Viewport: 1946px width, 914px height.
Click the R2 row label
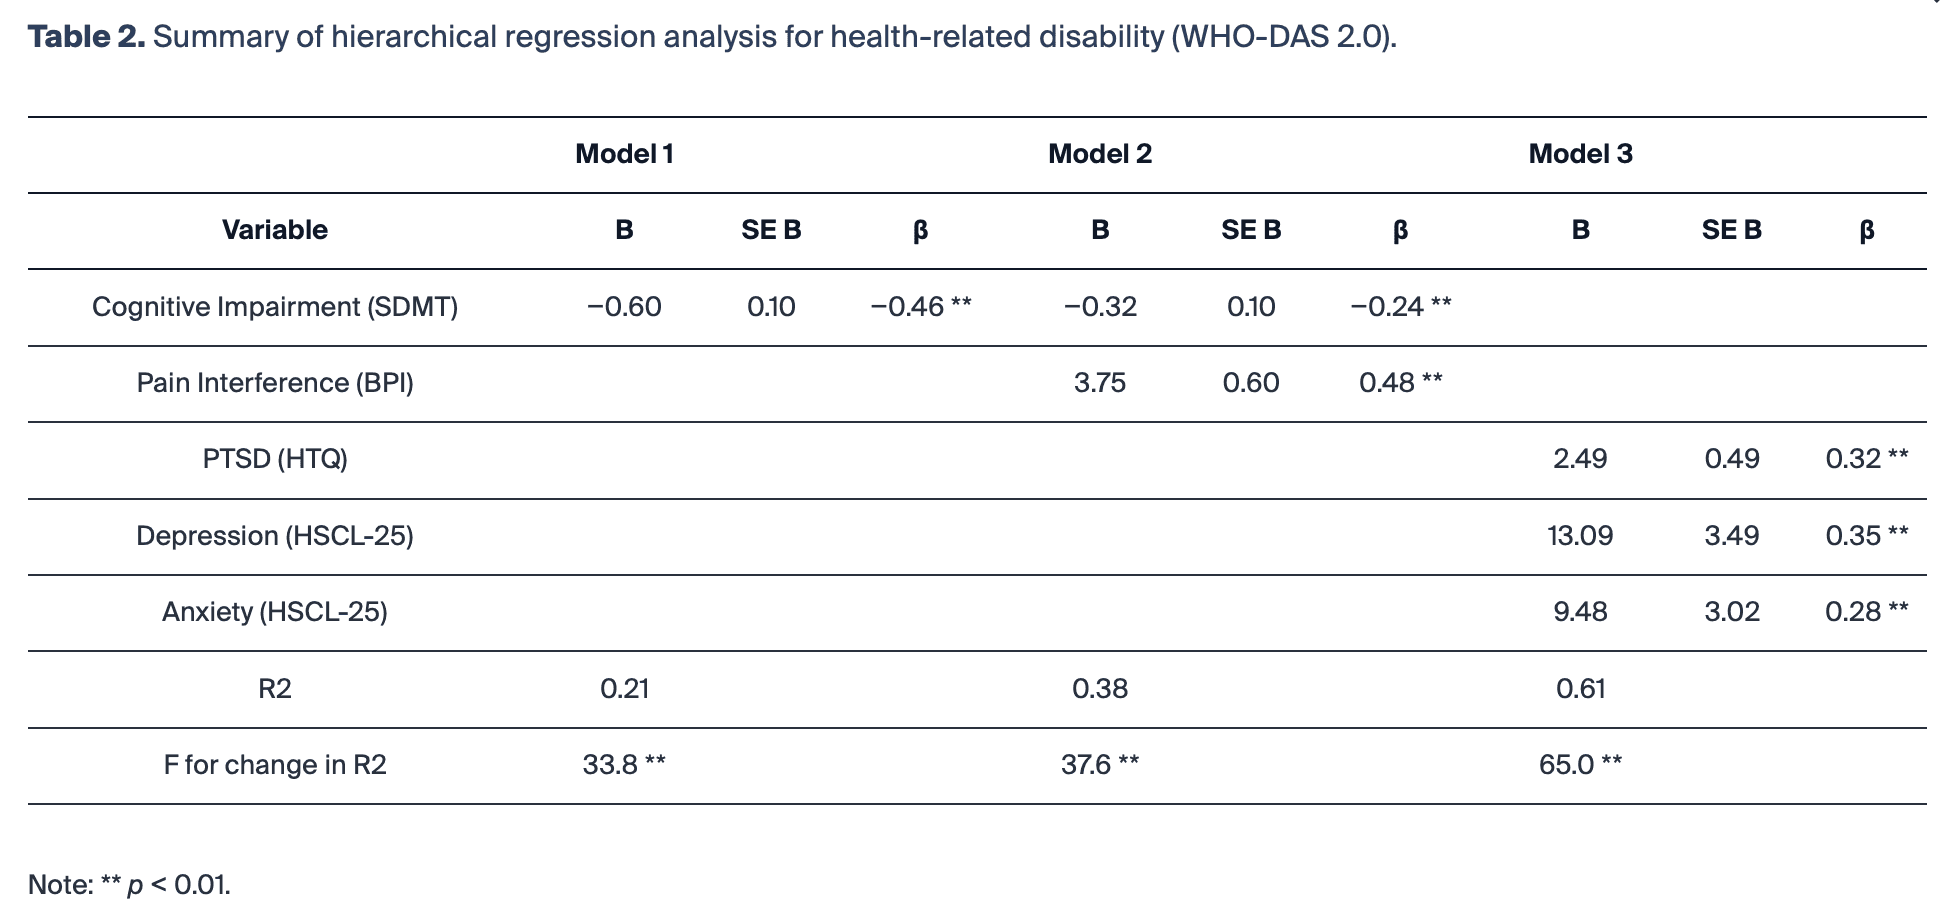click(275, 689)
